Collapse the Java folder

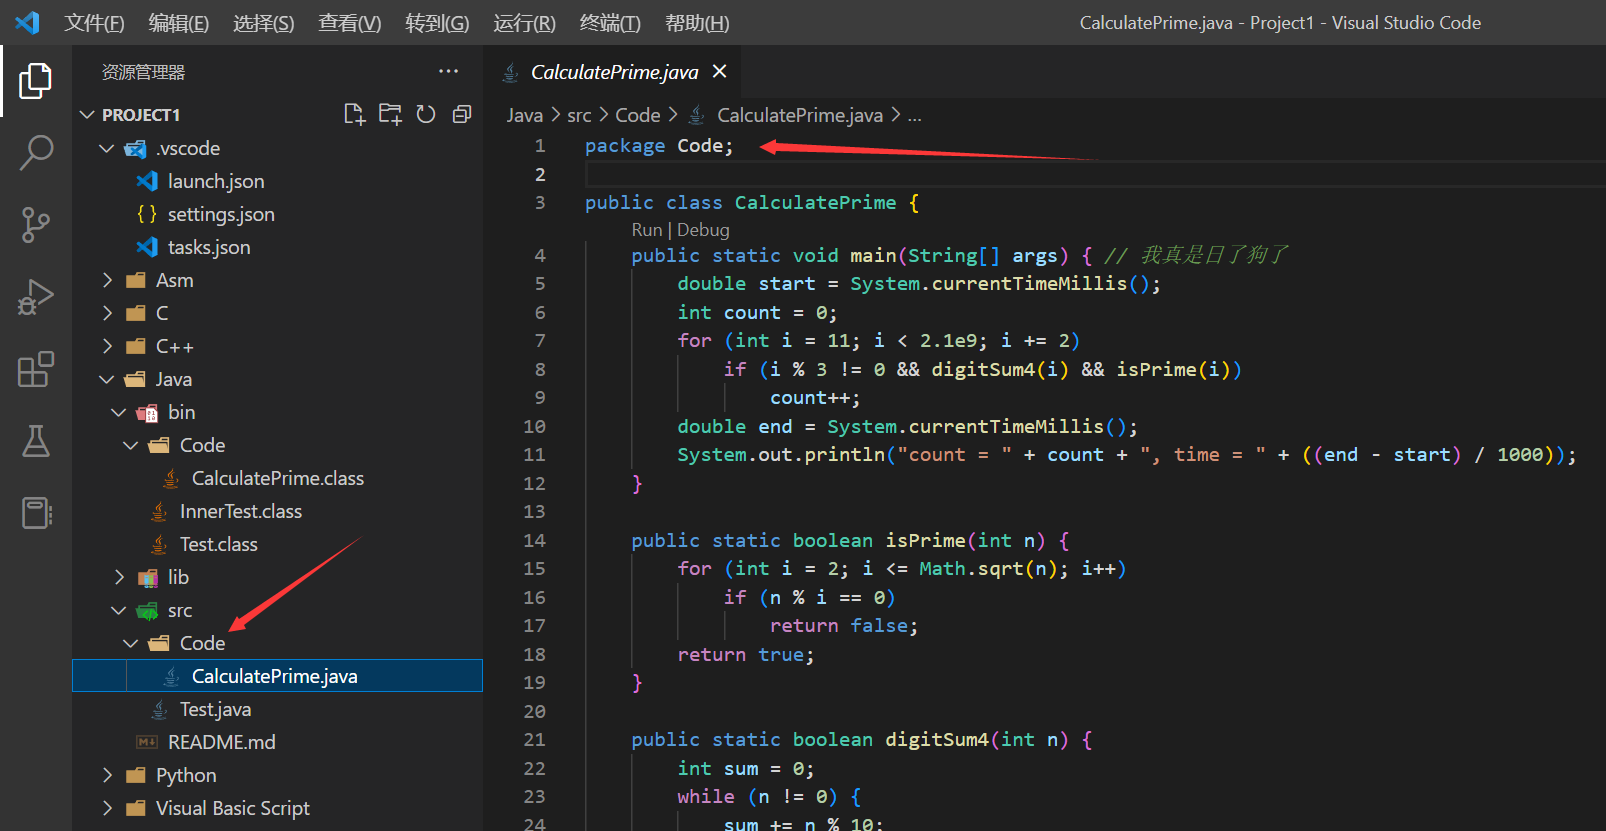107,379
